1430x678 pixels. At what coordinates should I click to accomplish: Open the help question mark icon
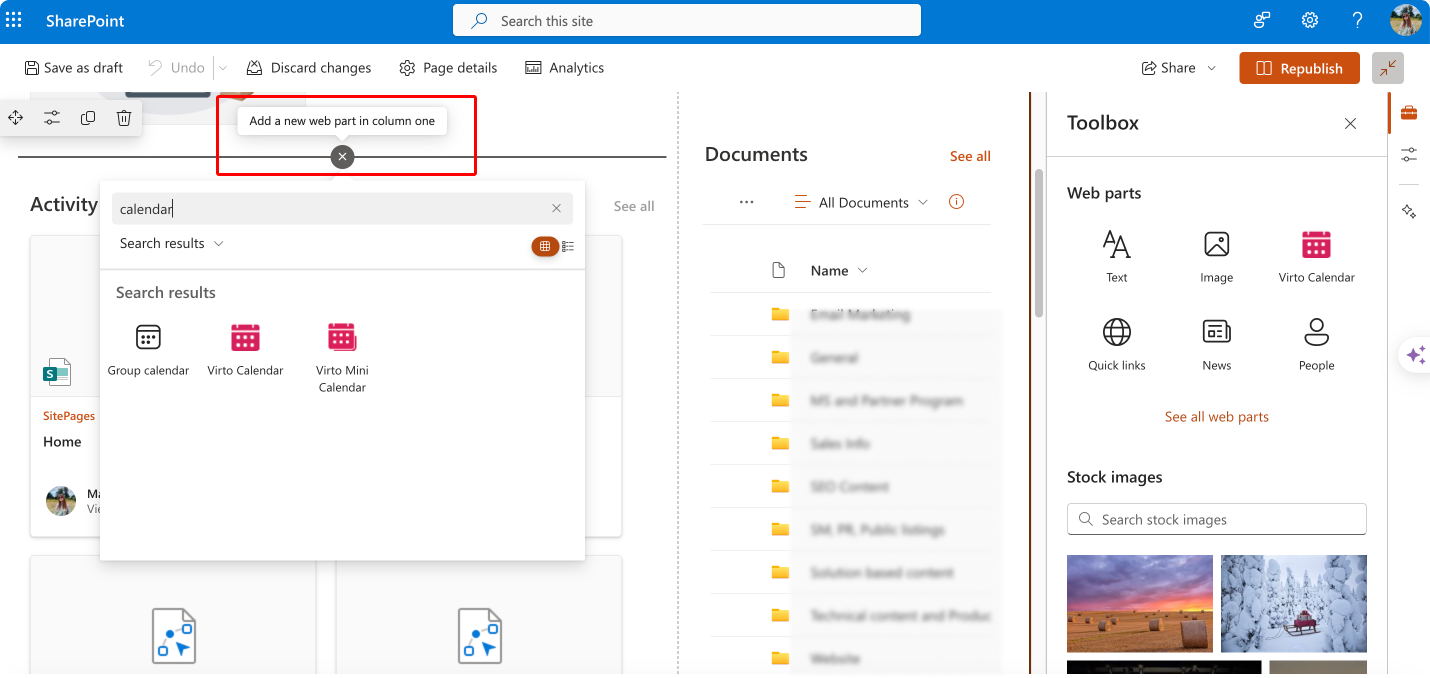(1357, 20)
